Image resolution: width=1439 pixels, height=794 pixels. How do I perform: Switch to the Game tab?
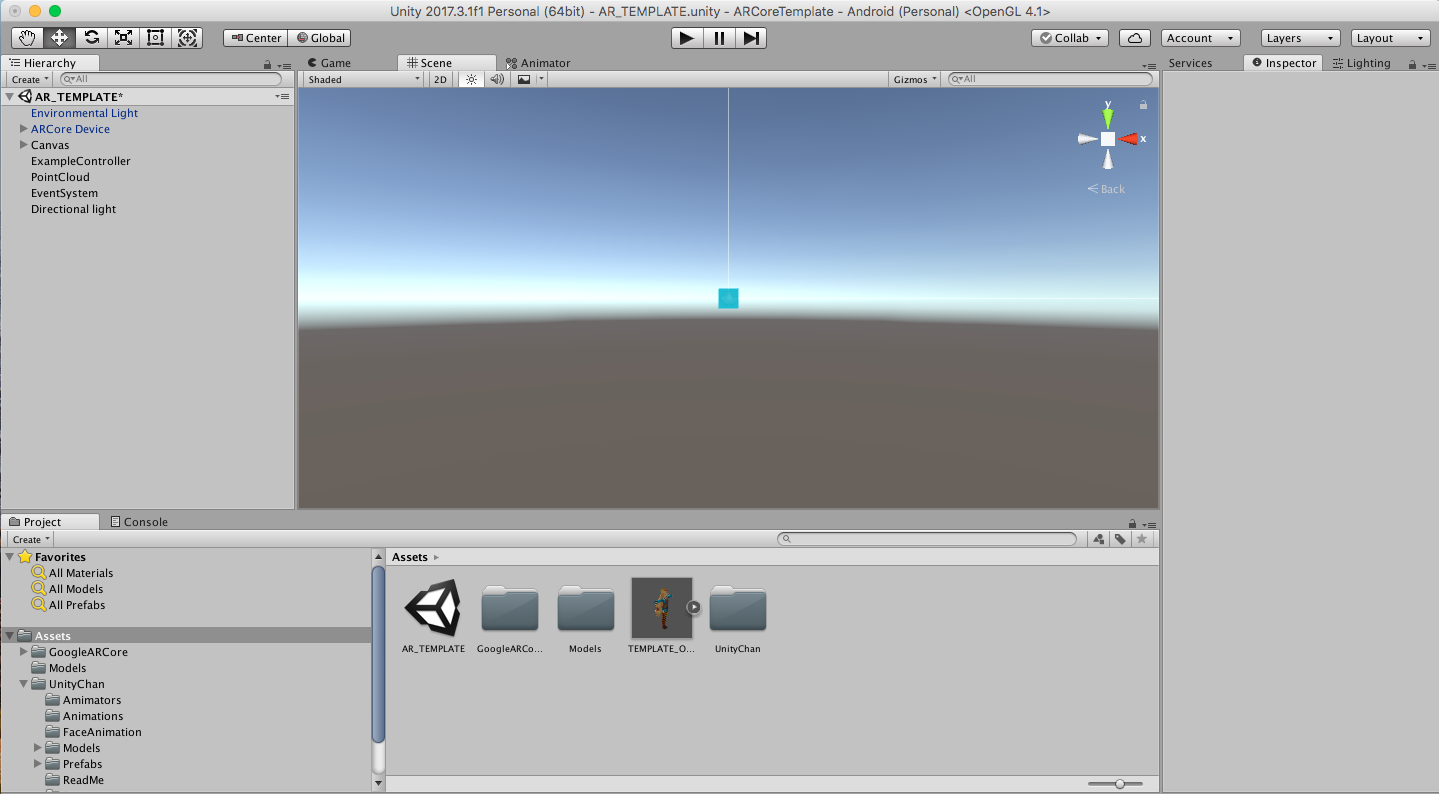329,63
